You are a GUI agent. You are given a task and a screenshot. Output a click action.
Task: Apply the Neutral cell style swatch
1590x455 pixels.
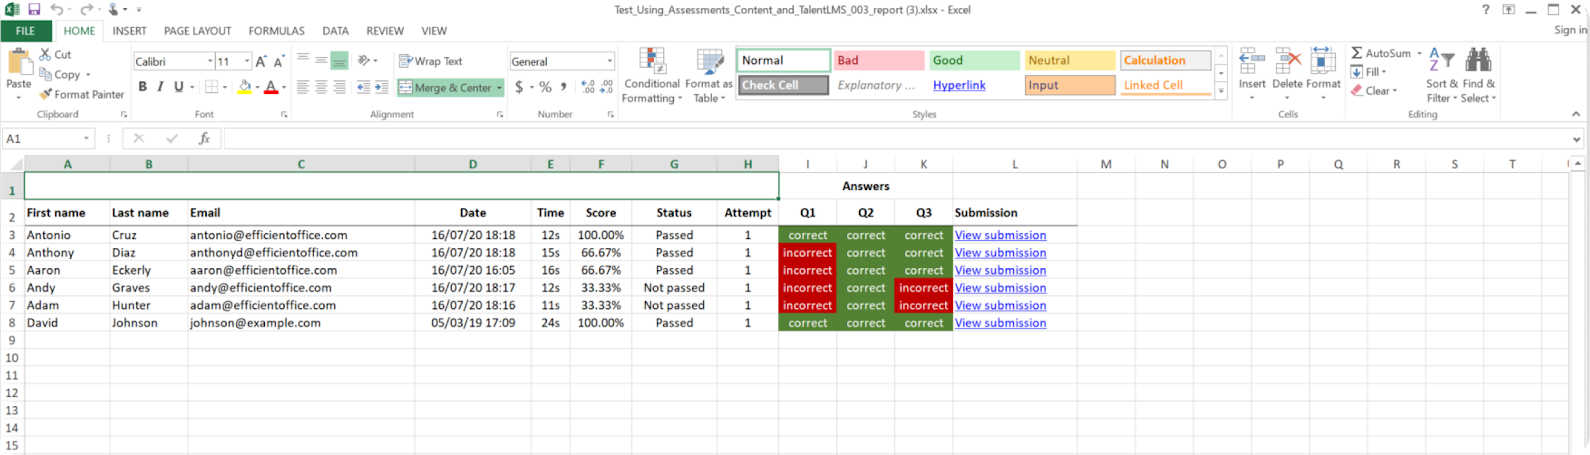click(x=1070, y=60)
